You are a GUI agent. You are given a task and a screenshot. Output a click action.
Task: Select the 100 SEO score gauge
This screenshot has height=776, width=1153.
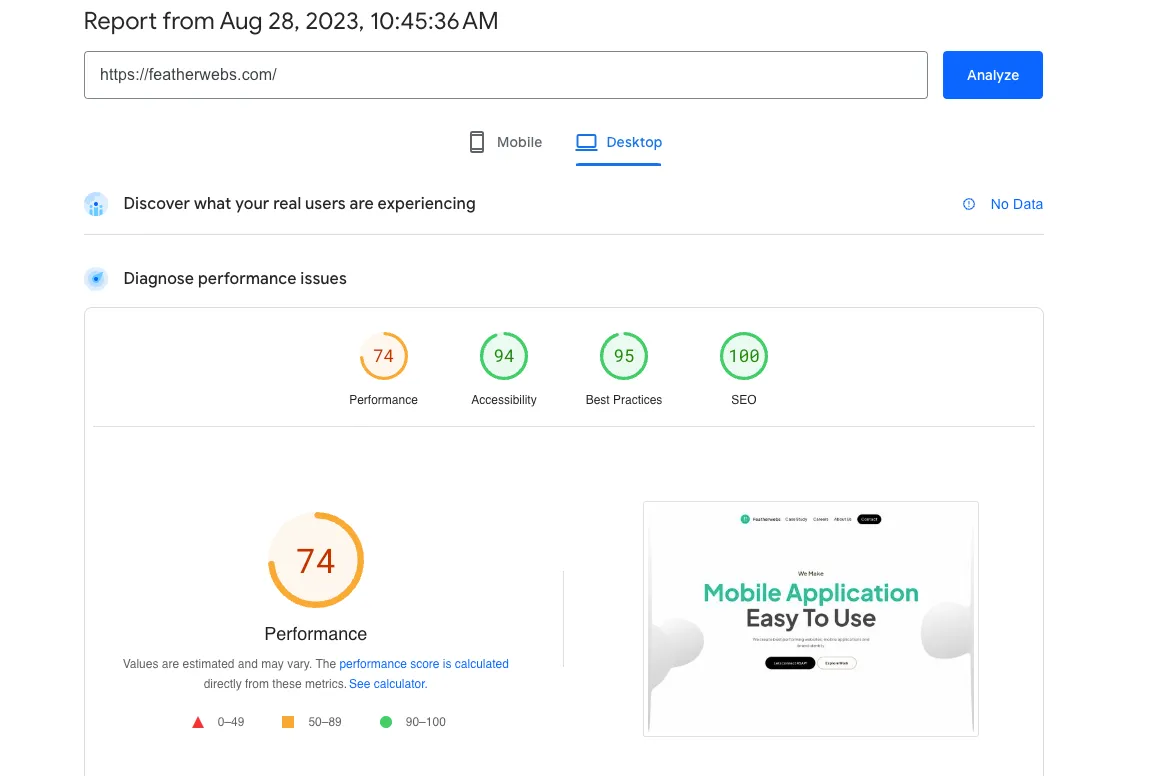point(743,355)
